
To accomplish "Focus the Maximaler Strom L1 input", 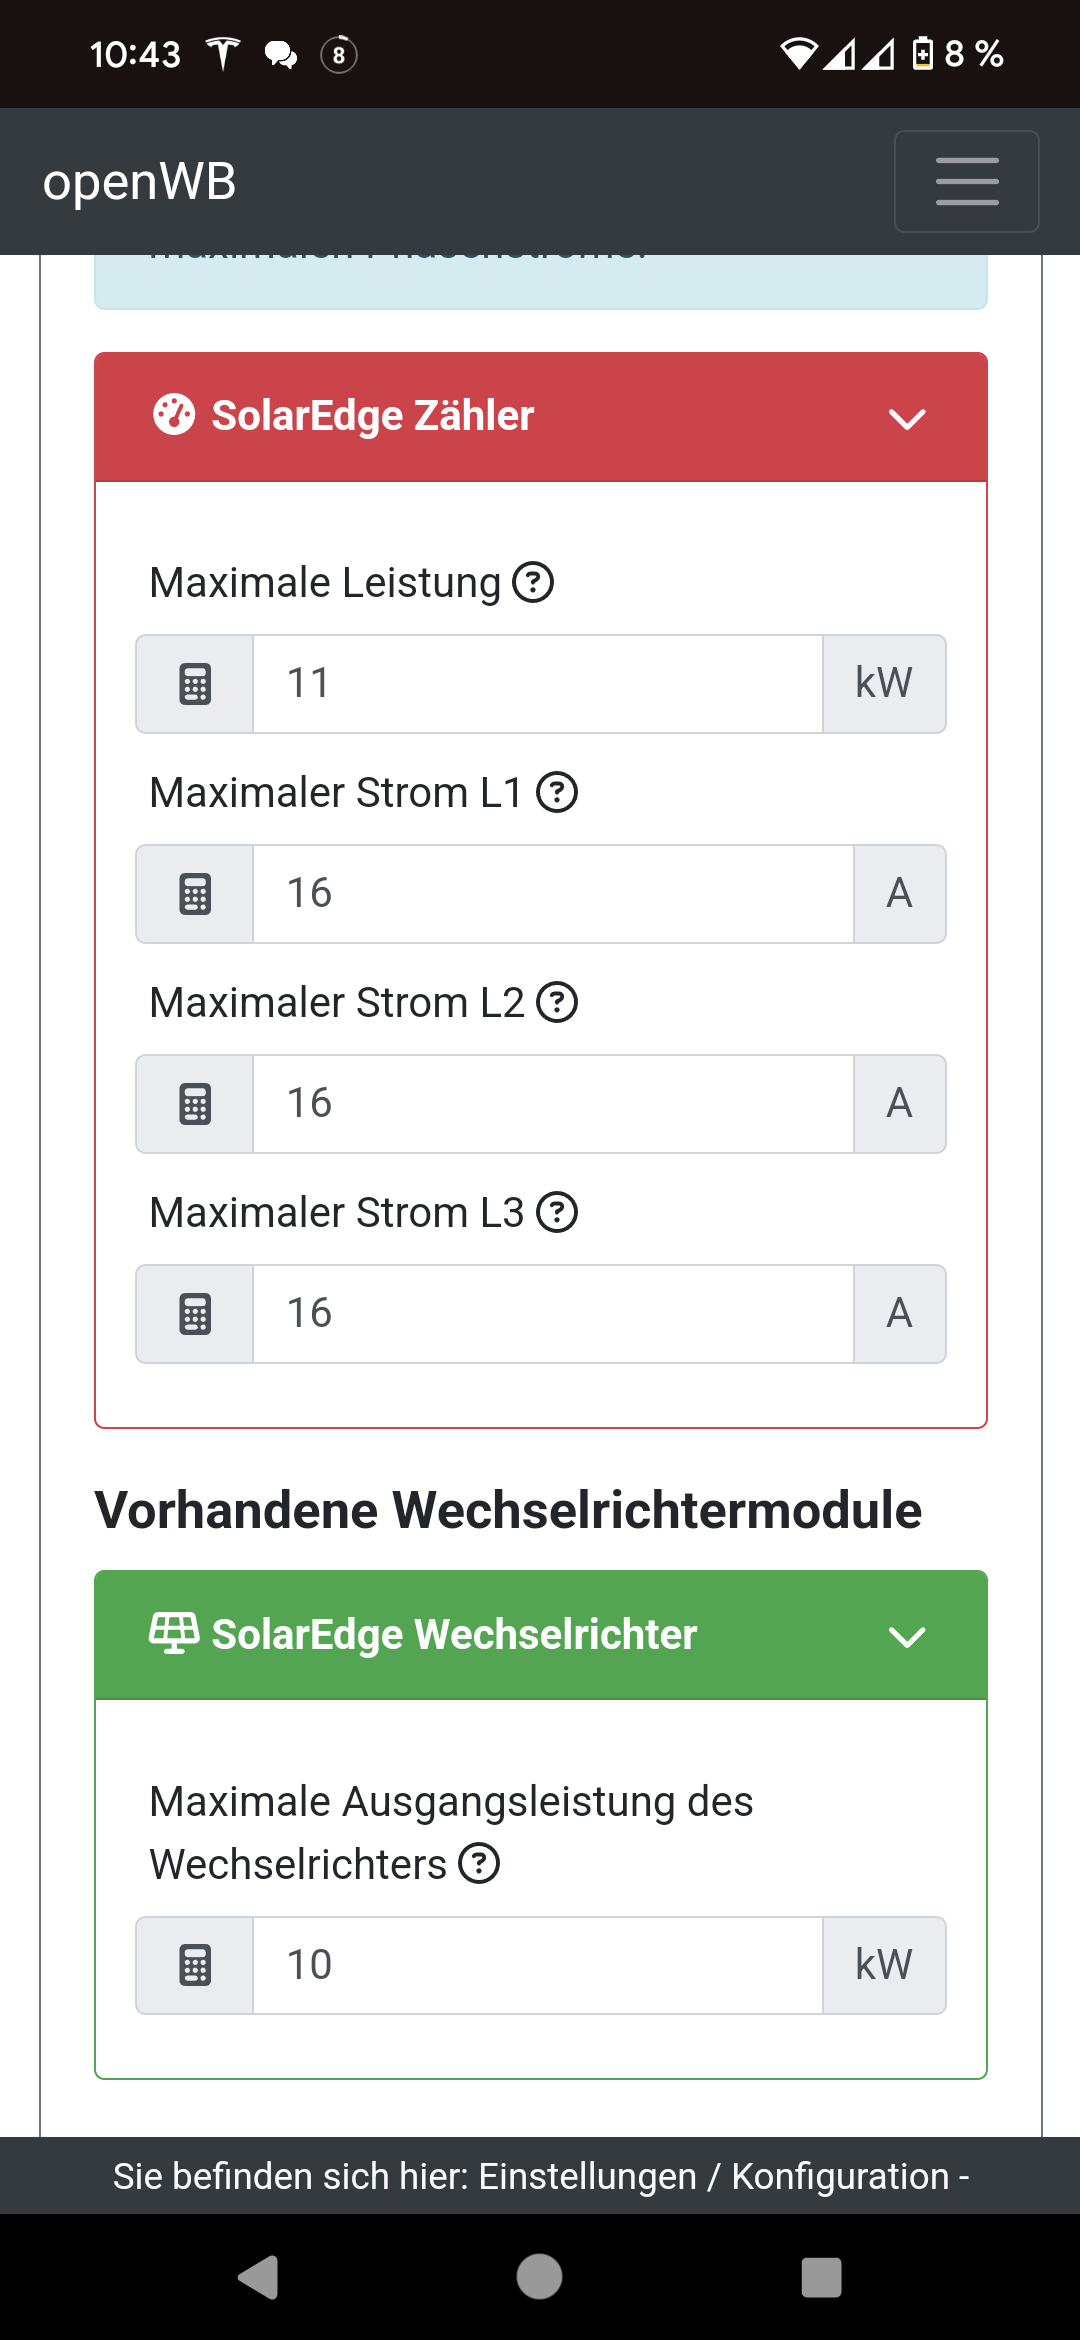I will pos(552,894).
